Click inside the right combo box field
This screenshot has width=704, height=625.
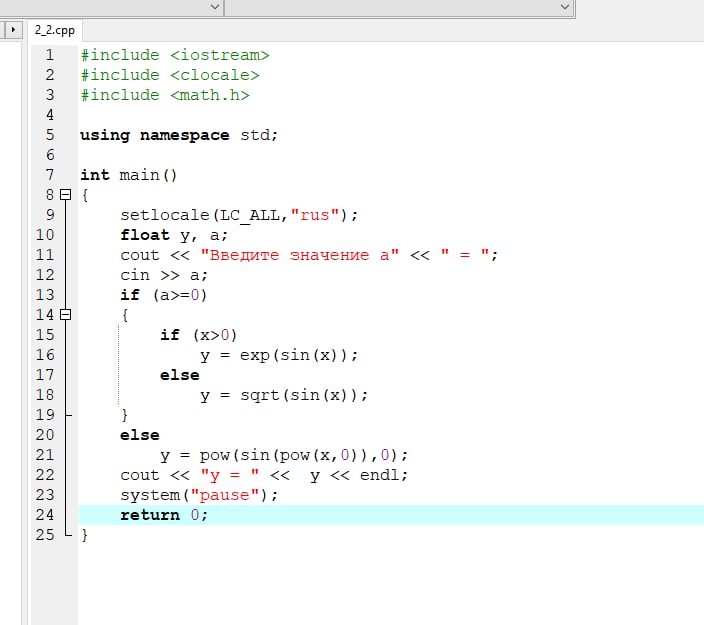[391, 7]
